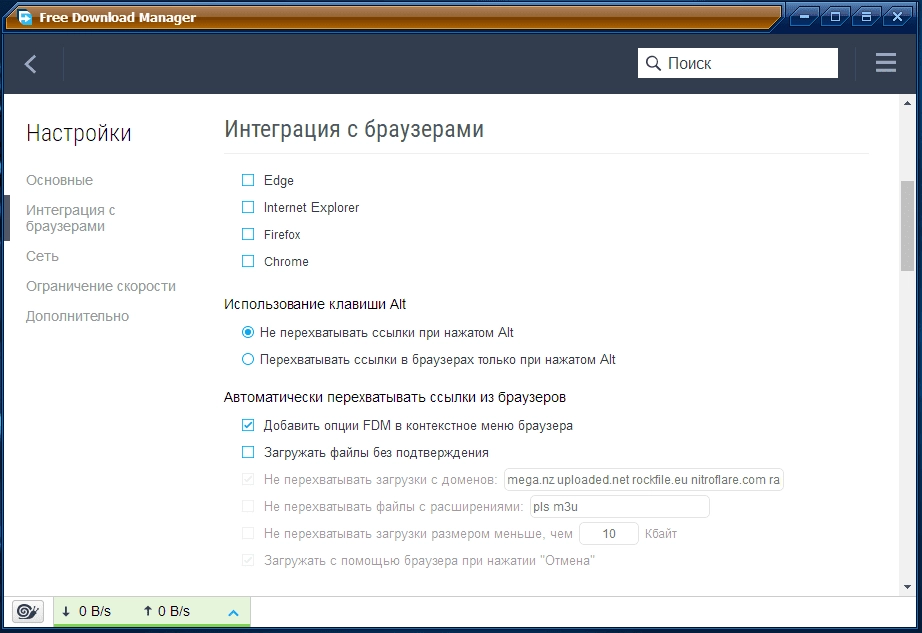This screenshot has width=922, height=633.
Task: Toggle 'Загружать с помощью браузера при нажатии Отмена'
Action: click(248, 560)
